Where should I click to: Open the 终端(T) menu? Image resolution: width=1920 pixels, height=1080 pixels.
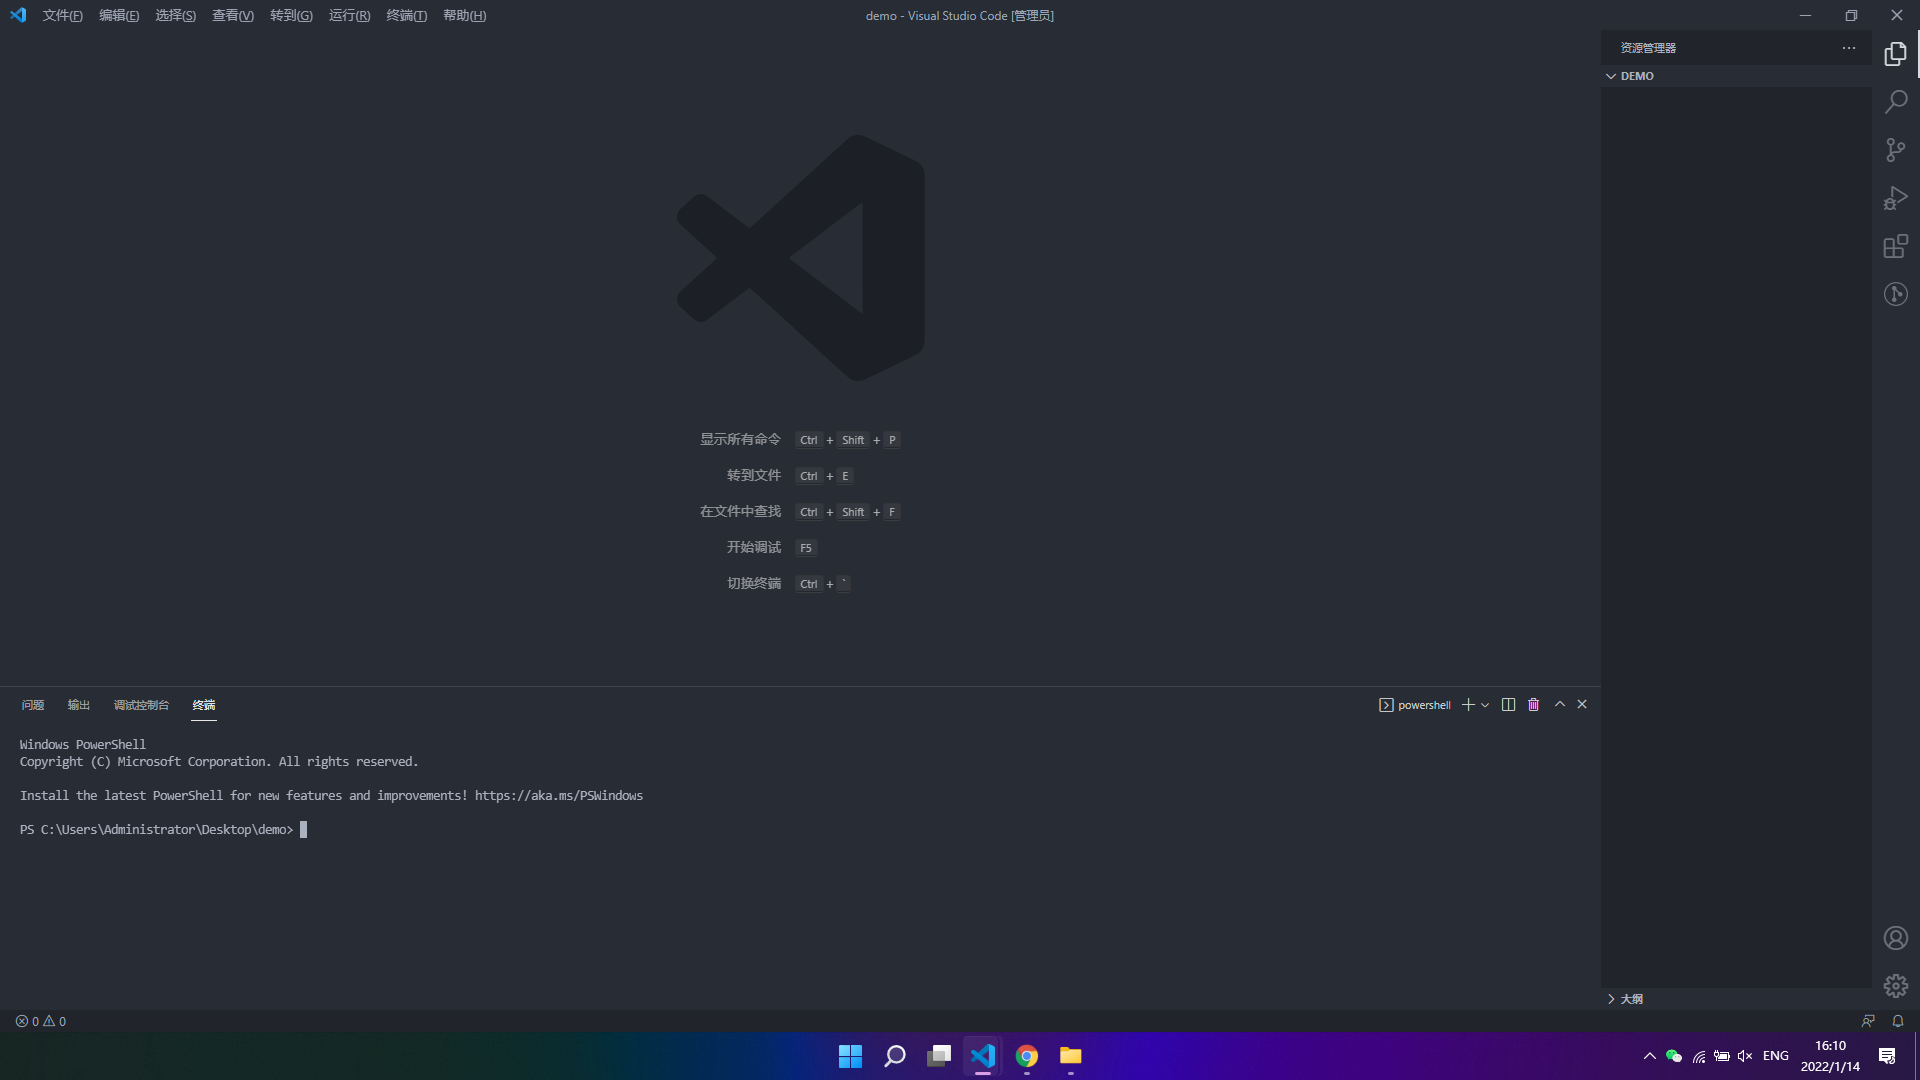pyautogui.click(x=406, y=16)
